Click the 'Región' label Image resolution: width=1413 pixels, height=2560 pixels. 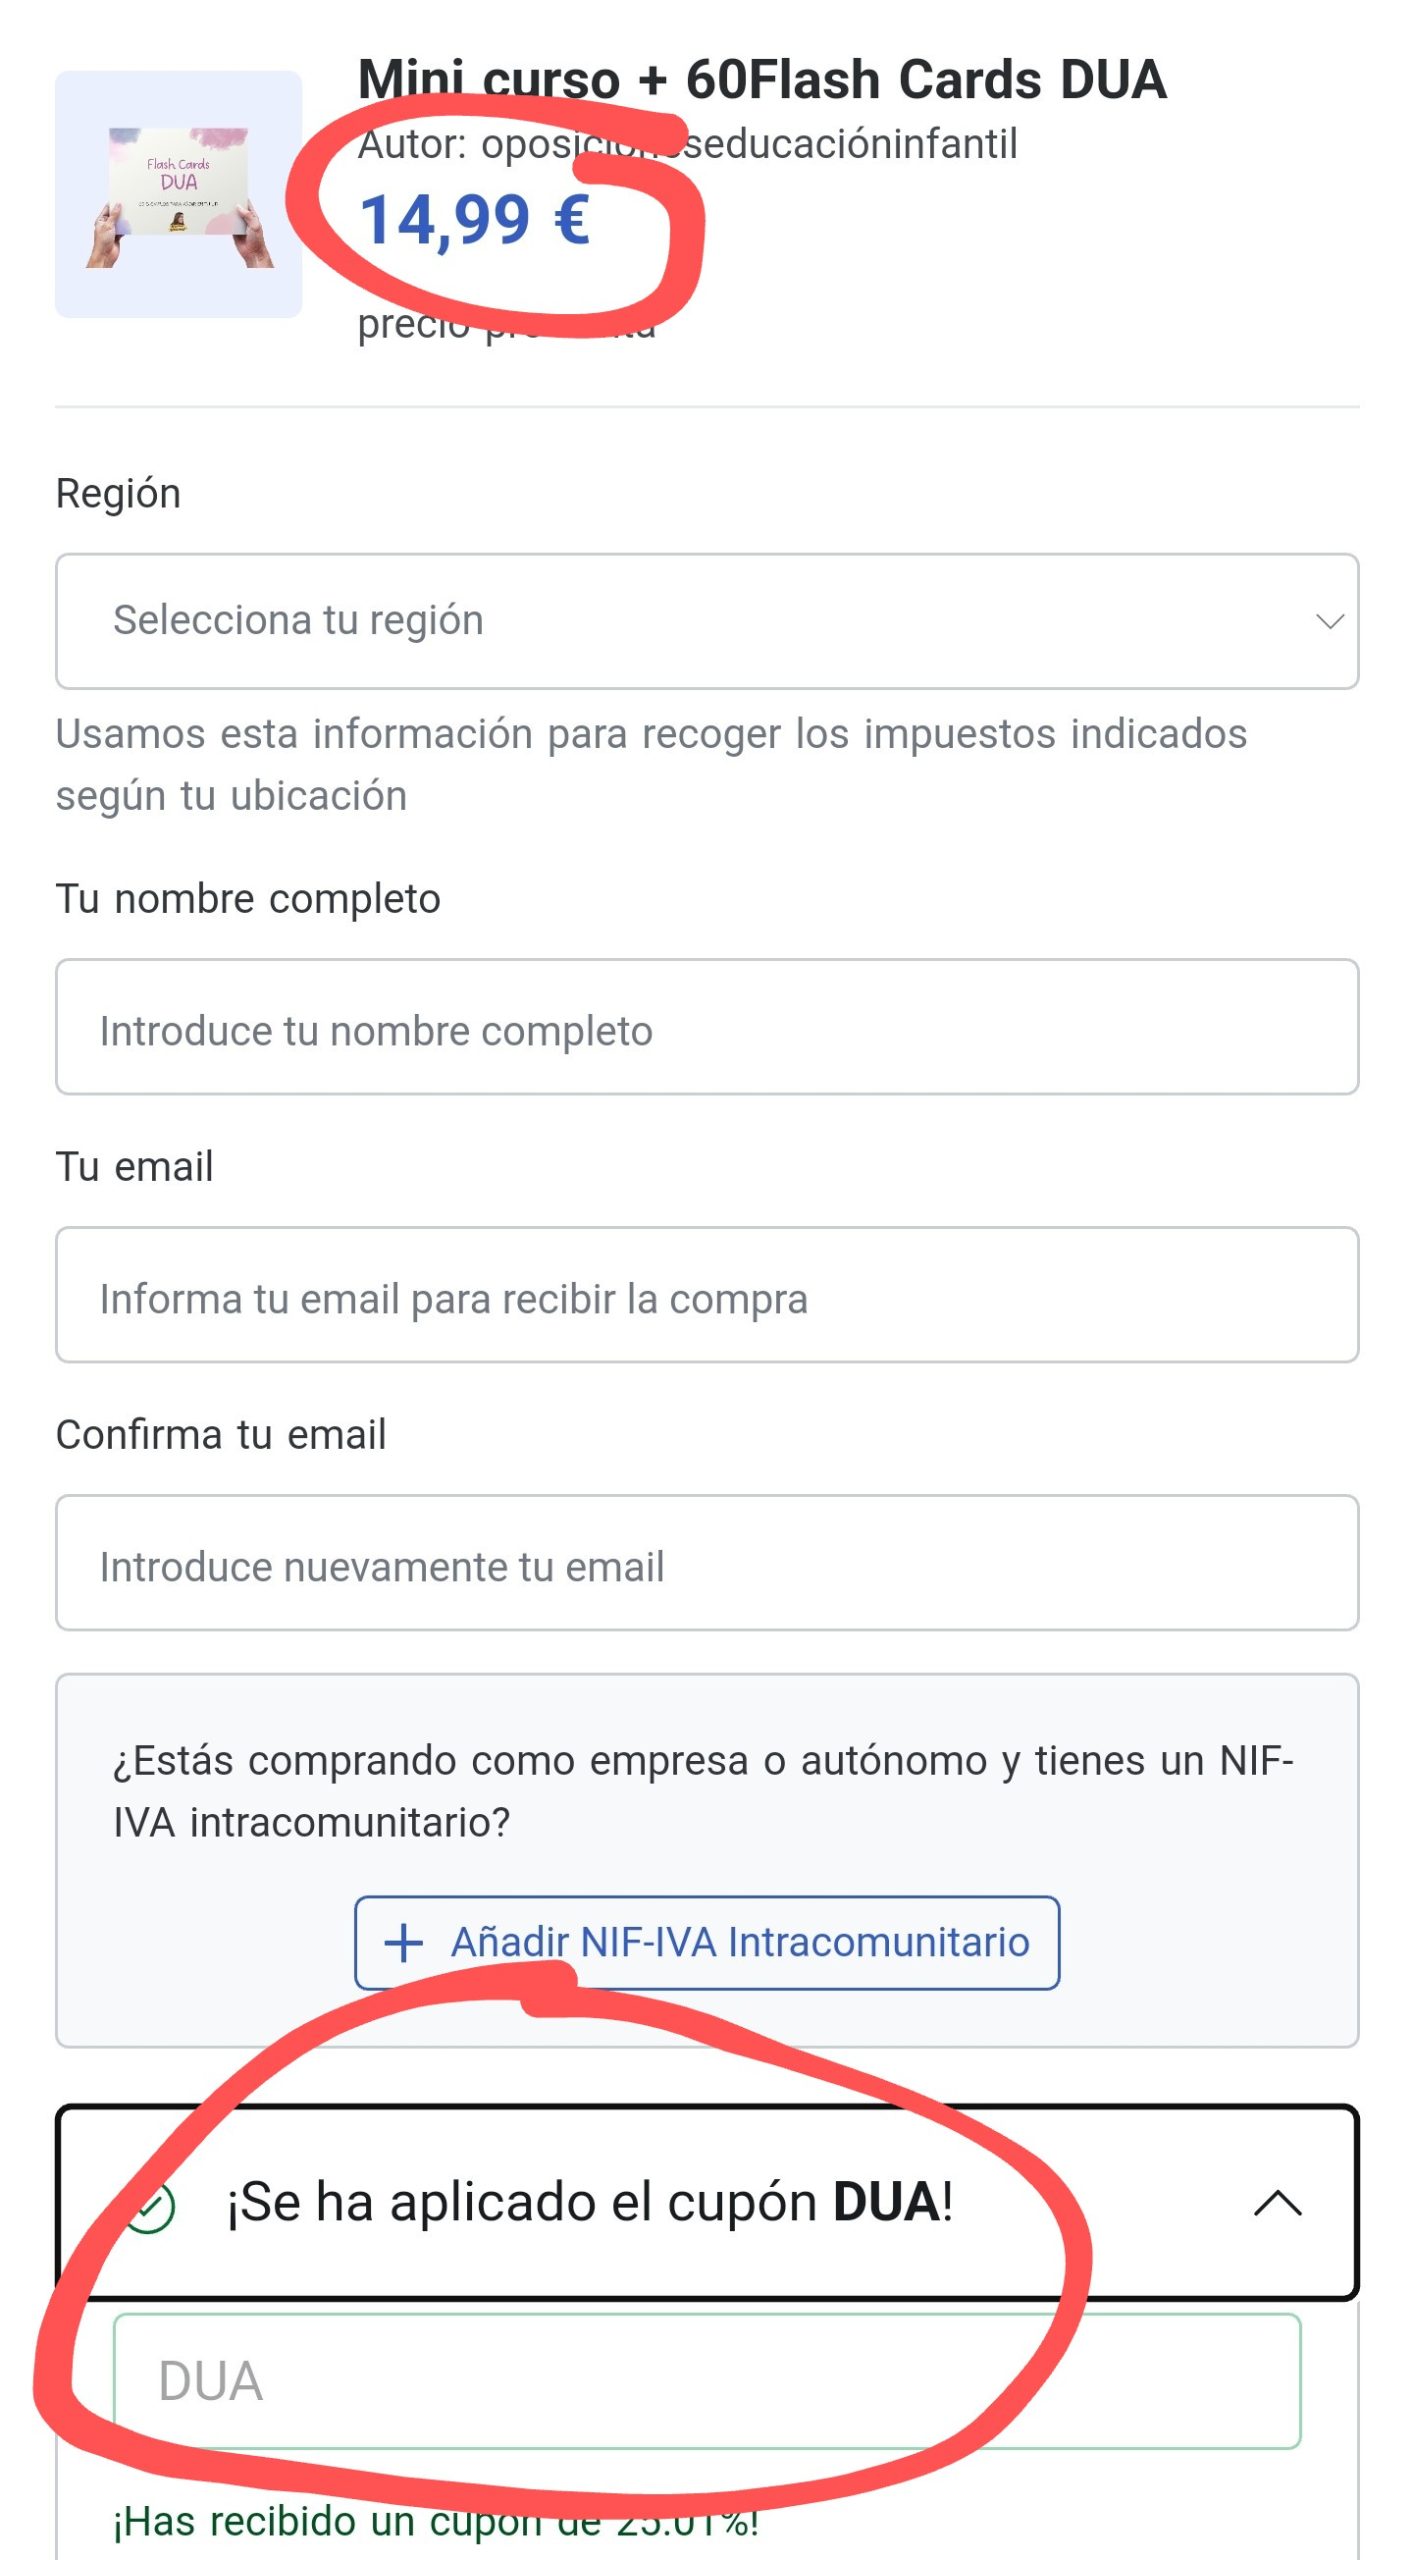[118, 494]
